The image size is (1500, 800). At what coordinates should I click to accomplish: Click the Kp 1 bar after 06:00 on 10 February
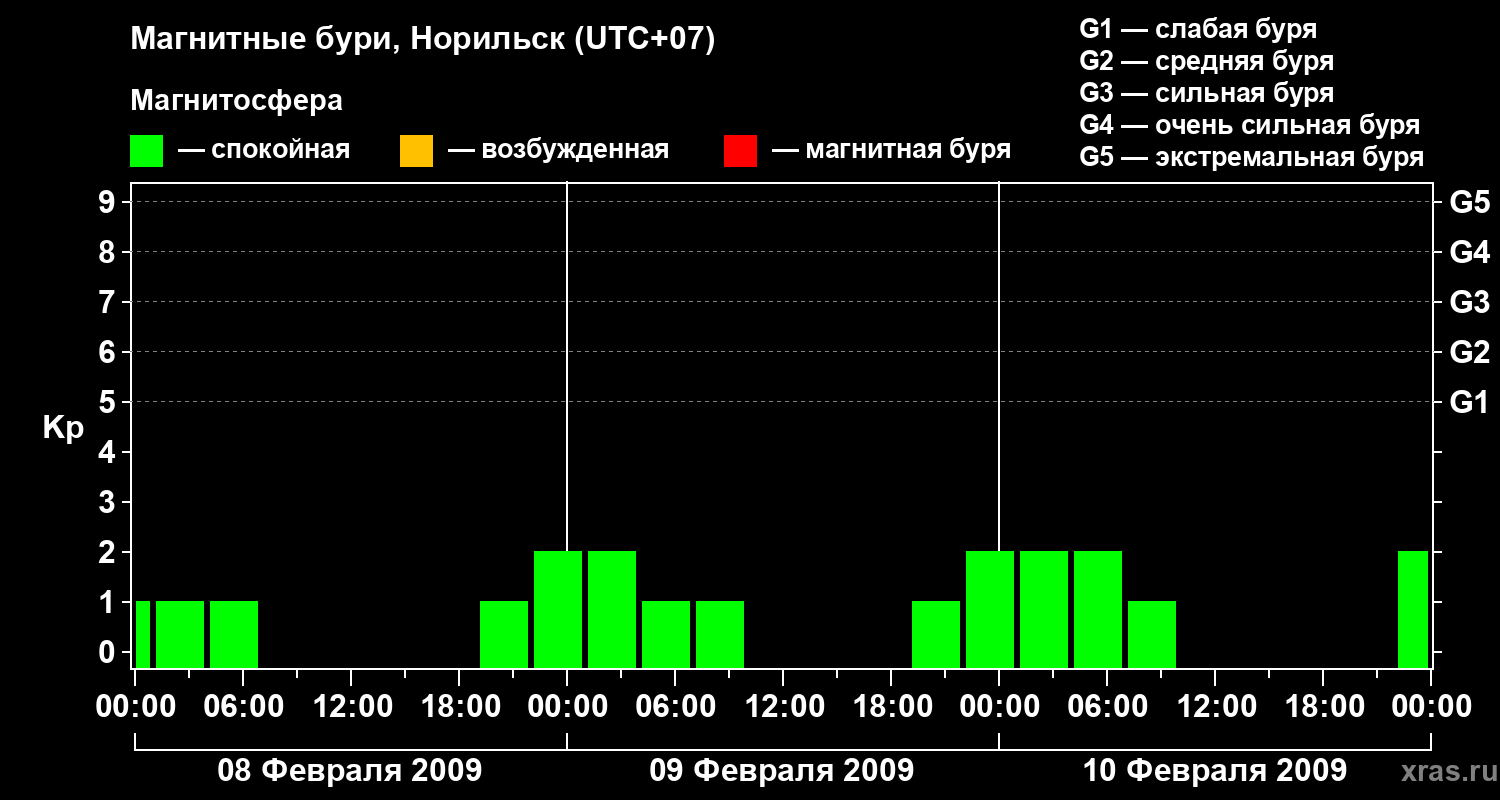pos(1152,634)
